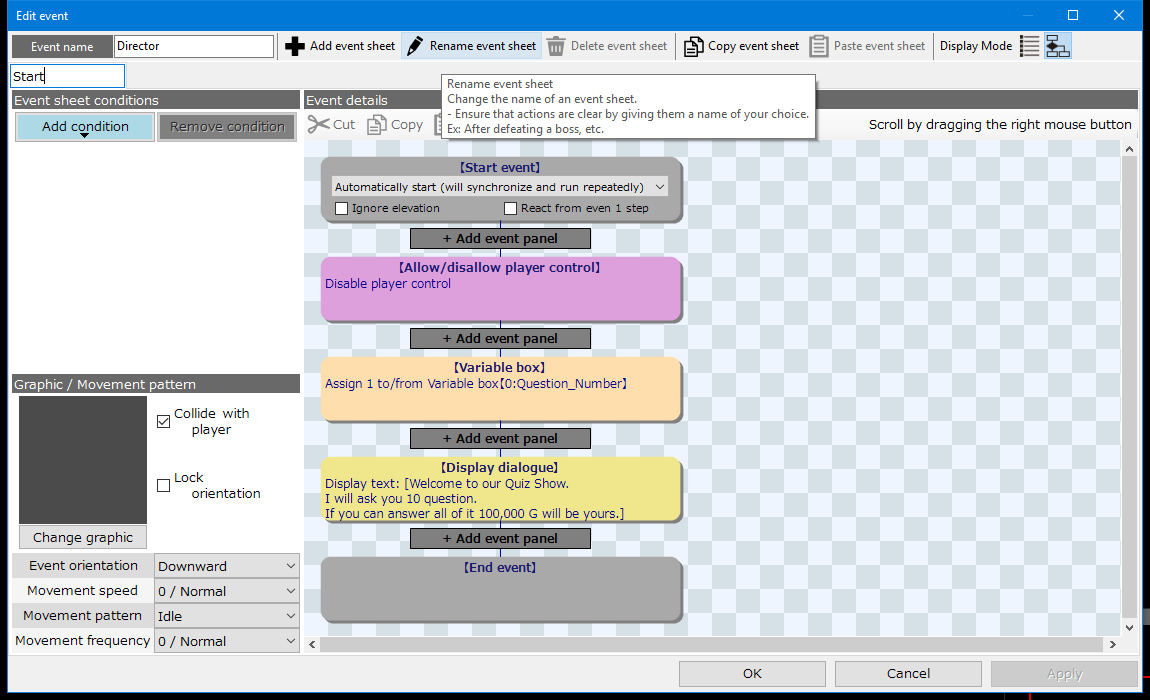Toggle React from even 1 step checkbox
The width and height of the screenshot is (1150, 700).
point(510,208)
